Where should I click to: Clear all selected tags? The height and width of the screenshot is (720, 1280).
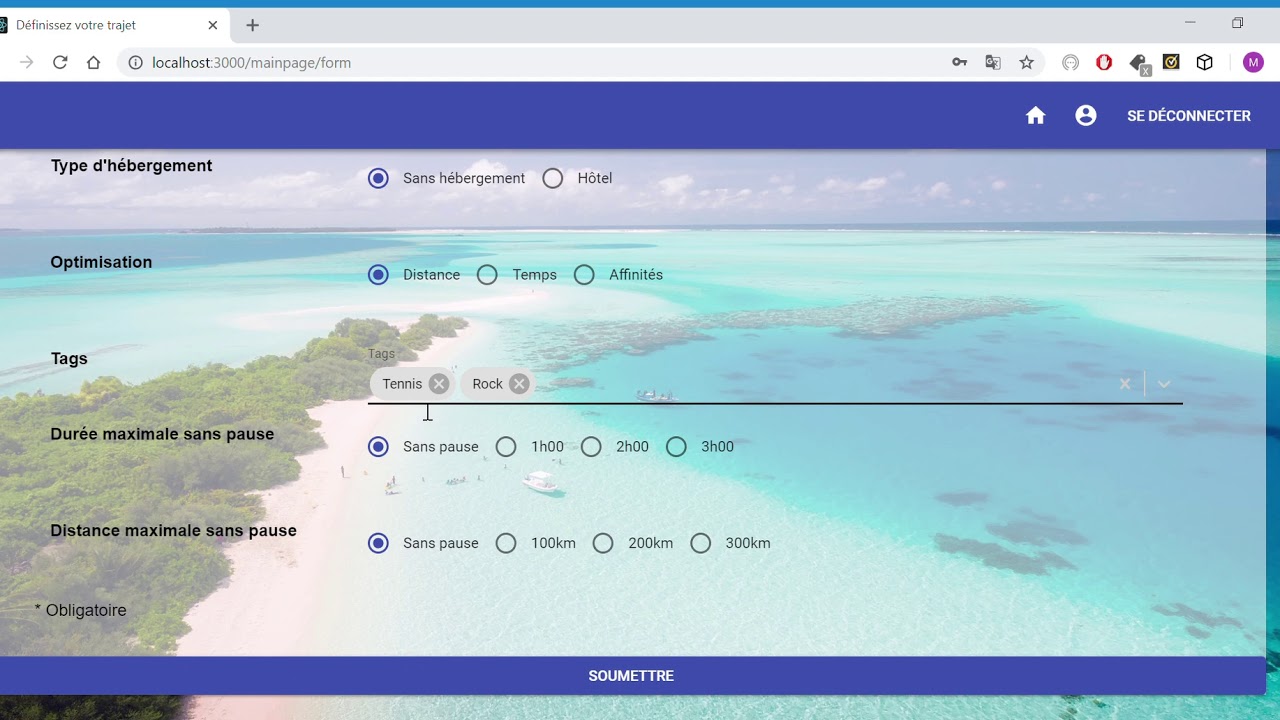pos(1125,384)
